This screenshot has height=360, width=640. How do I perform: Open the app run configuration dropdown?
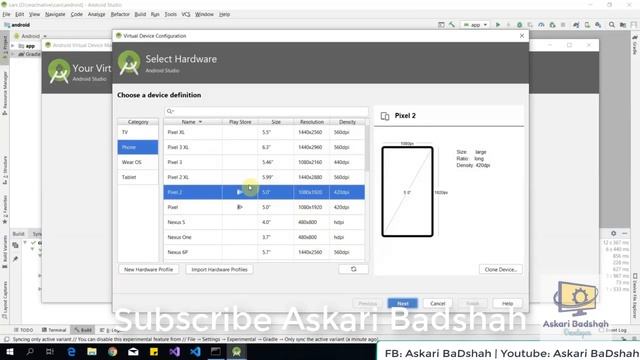coord(476,25)
